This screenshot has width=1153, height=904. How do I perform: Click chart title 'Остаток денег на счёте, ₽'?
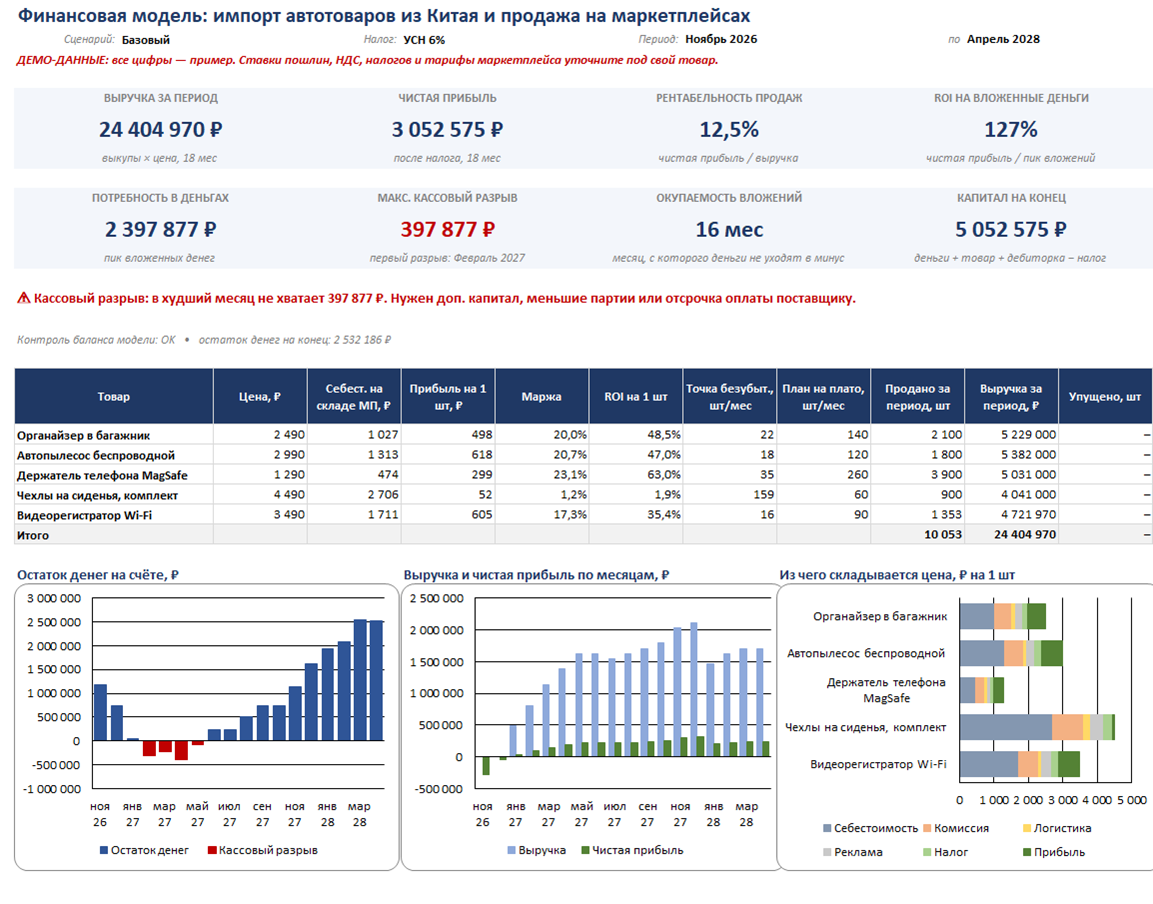(x=98, y=575)
